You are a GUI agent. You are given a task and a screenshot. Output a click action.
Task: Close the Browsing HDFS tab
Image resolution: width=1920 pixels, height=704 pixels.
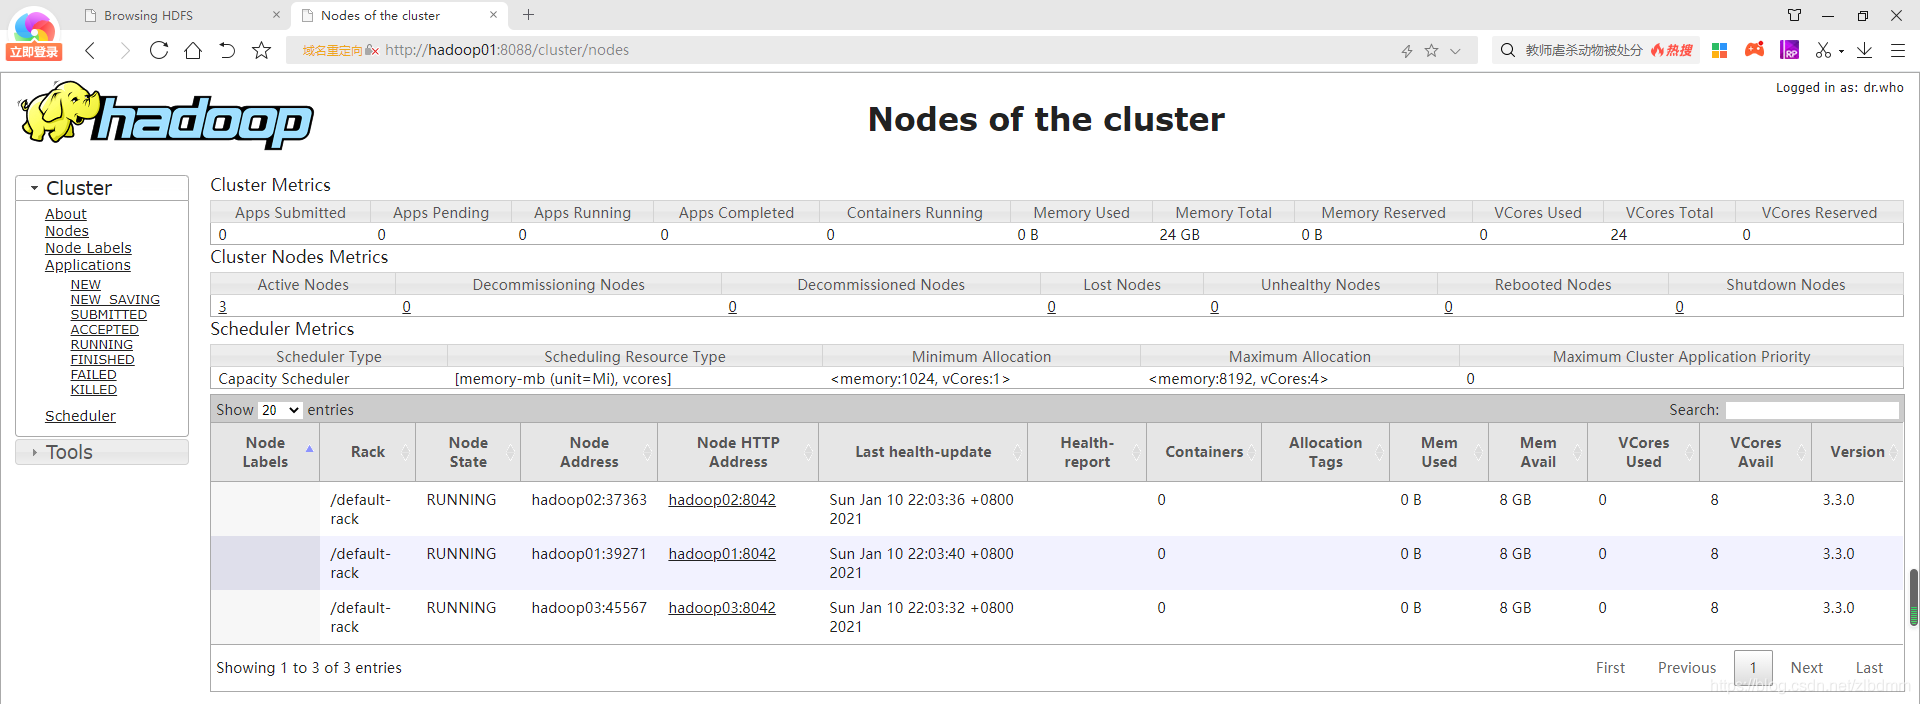click(x=276, y=15)
